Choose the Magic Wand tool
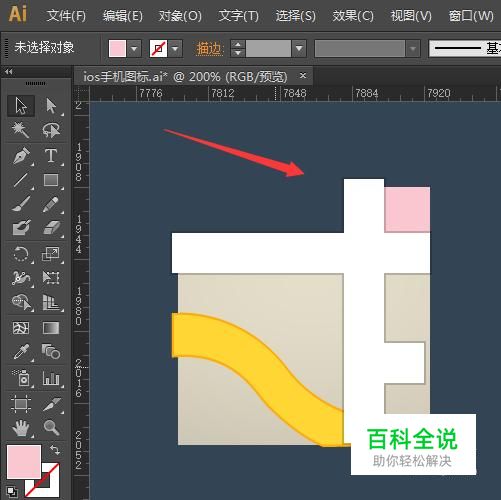This screenshot has width=501, height=500. [x=20, y=130]
